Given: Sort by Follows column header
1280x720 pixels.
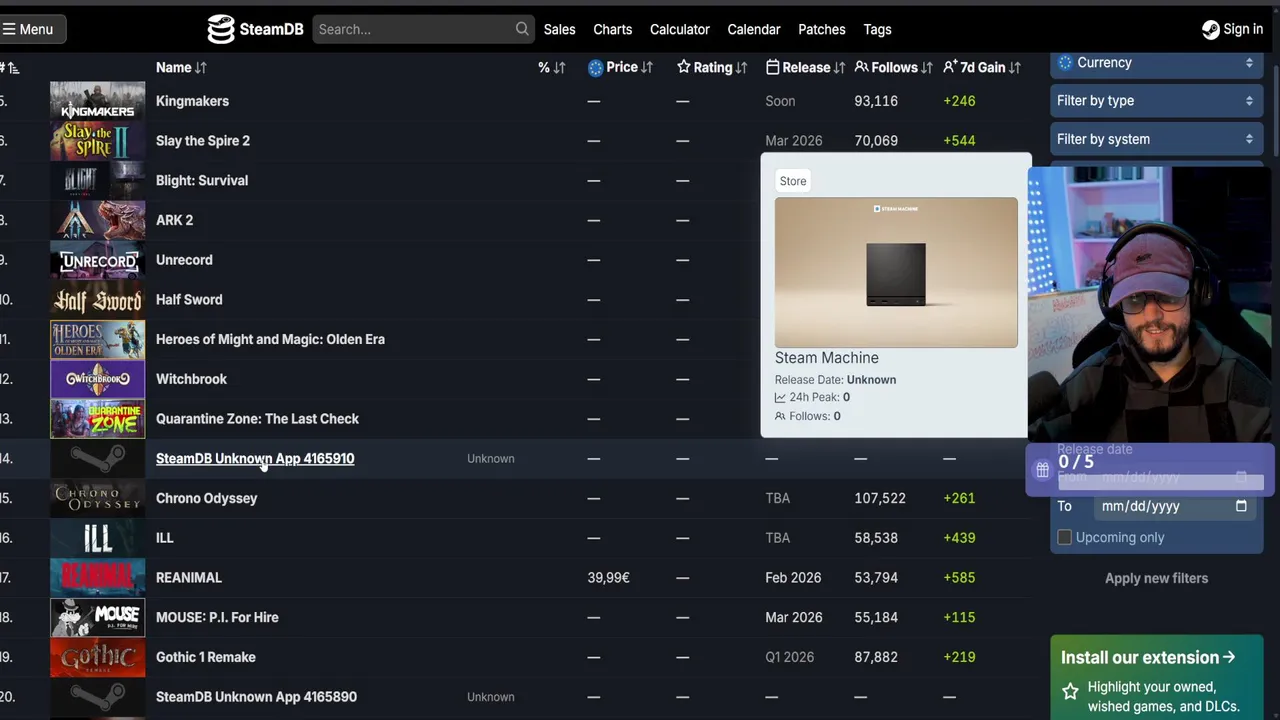Looking at the screenshot, I should click(893, 67).
